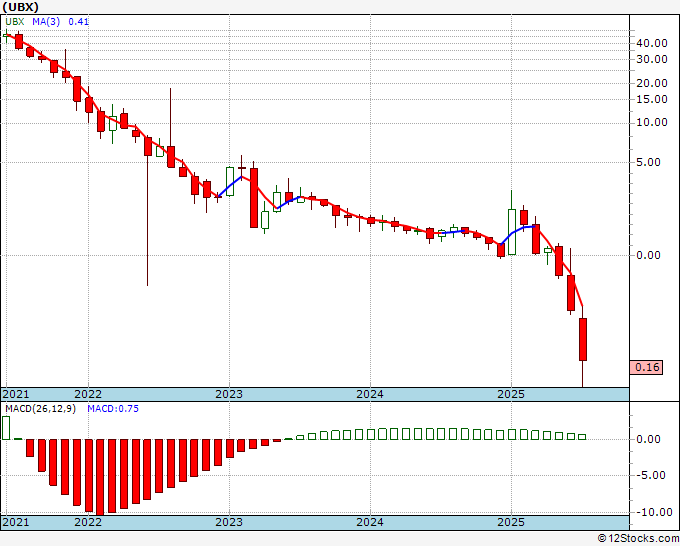This screenshot has width=680, height=546.
Task: Click the 5.00 price axis label
Action: click(648, 163)
